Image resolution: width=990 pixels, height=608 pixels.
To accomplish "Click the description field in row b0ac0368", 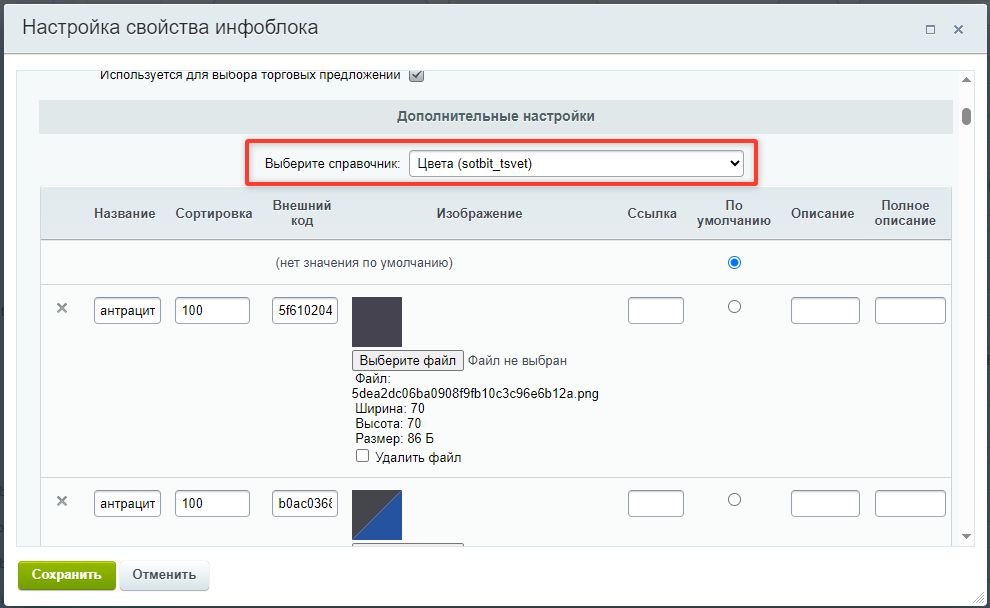I will click(825, 504).
